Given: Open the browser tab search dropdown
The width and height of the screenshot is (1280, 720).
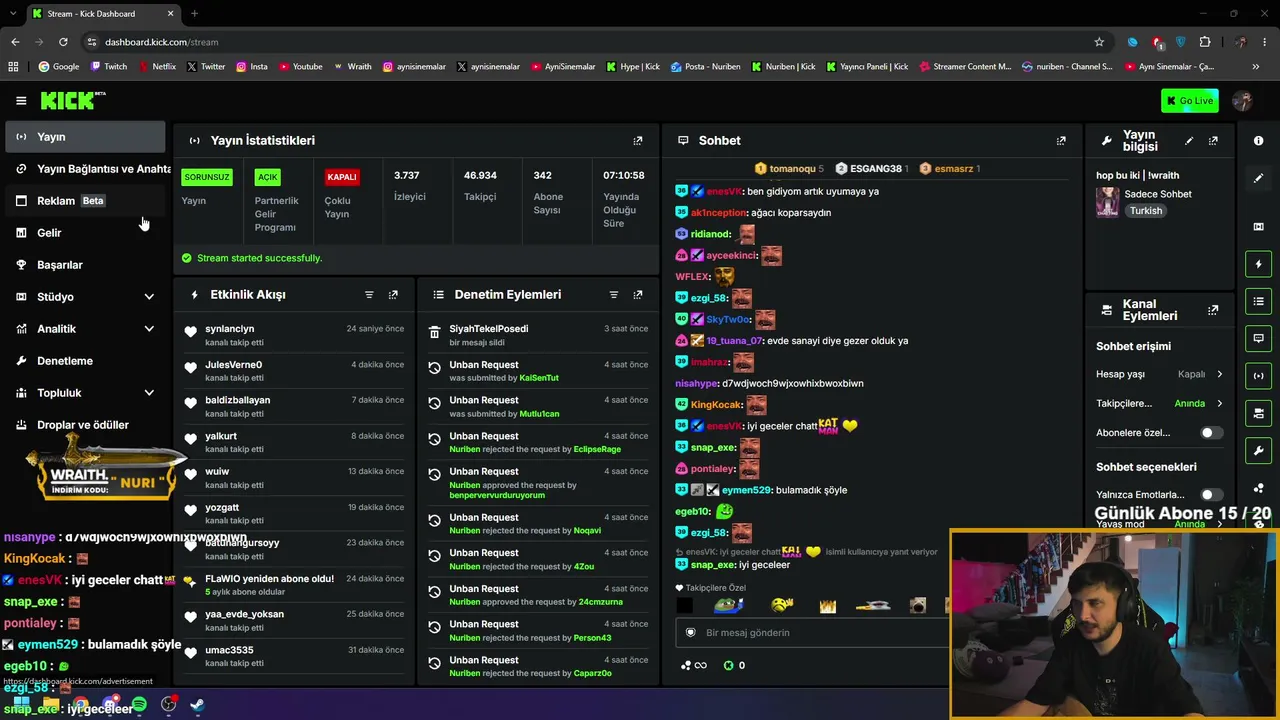Looking at the screenshot, I should [x=14, y=14].
